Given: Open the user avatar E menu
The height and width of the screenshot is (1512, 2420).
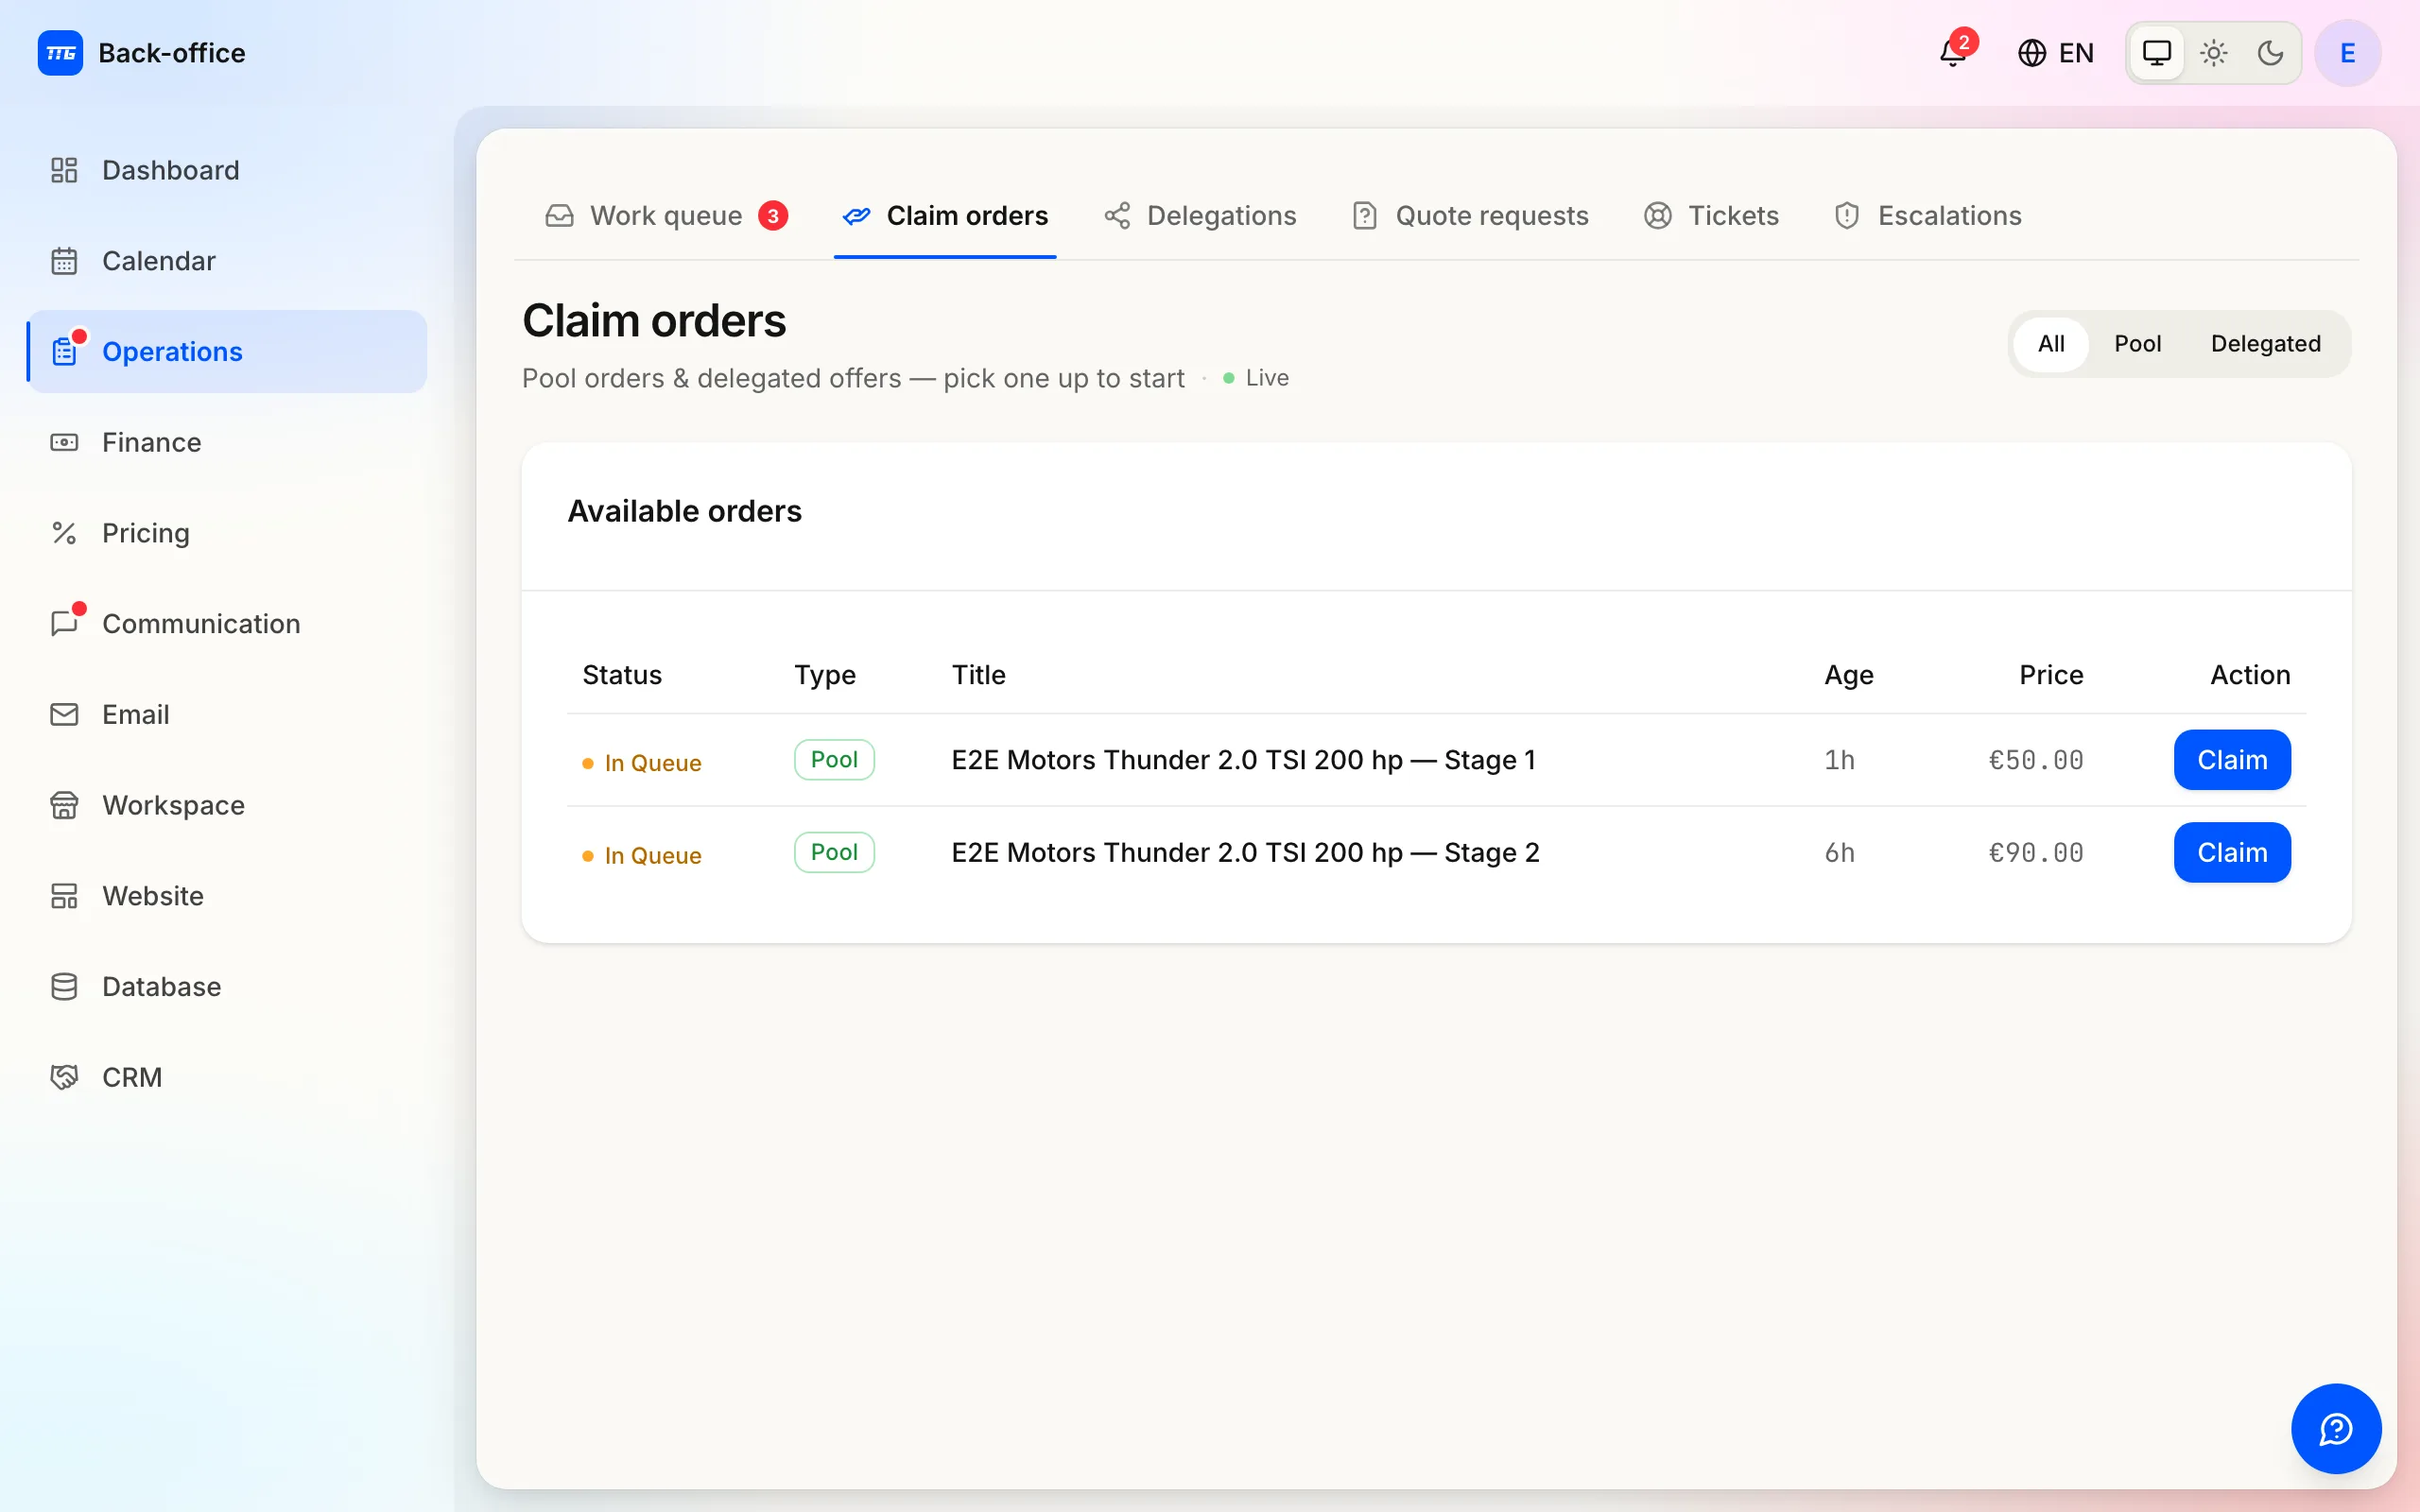Looking at the screenshot, I should (x=2347, y=53).
